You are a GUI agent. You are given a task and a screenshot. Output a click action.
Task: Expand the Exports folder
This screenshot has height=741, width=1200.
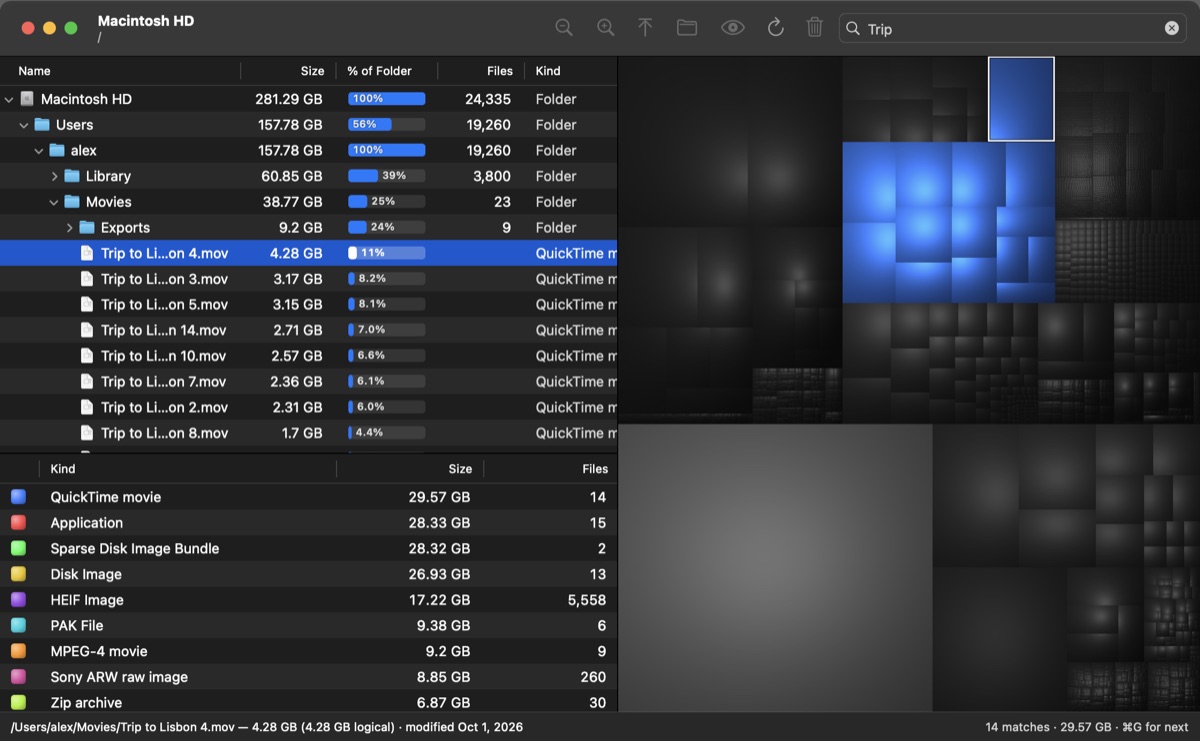click(x=69, y=228)
